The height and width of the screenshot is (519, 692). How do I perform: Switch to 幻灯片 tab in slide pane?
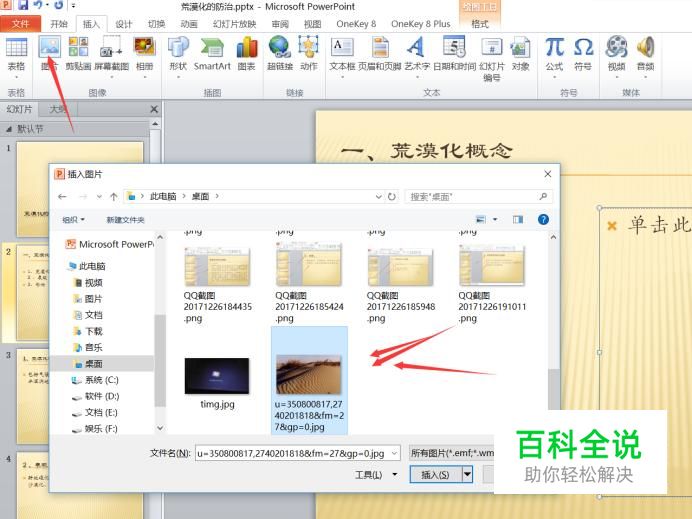click(x=19, y=109)
